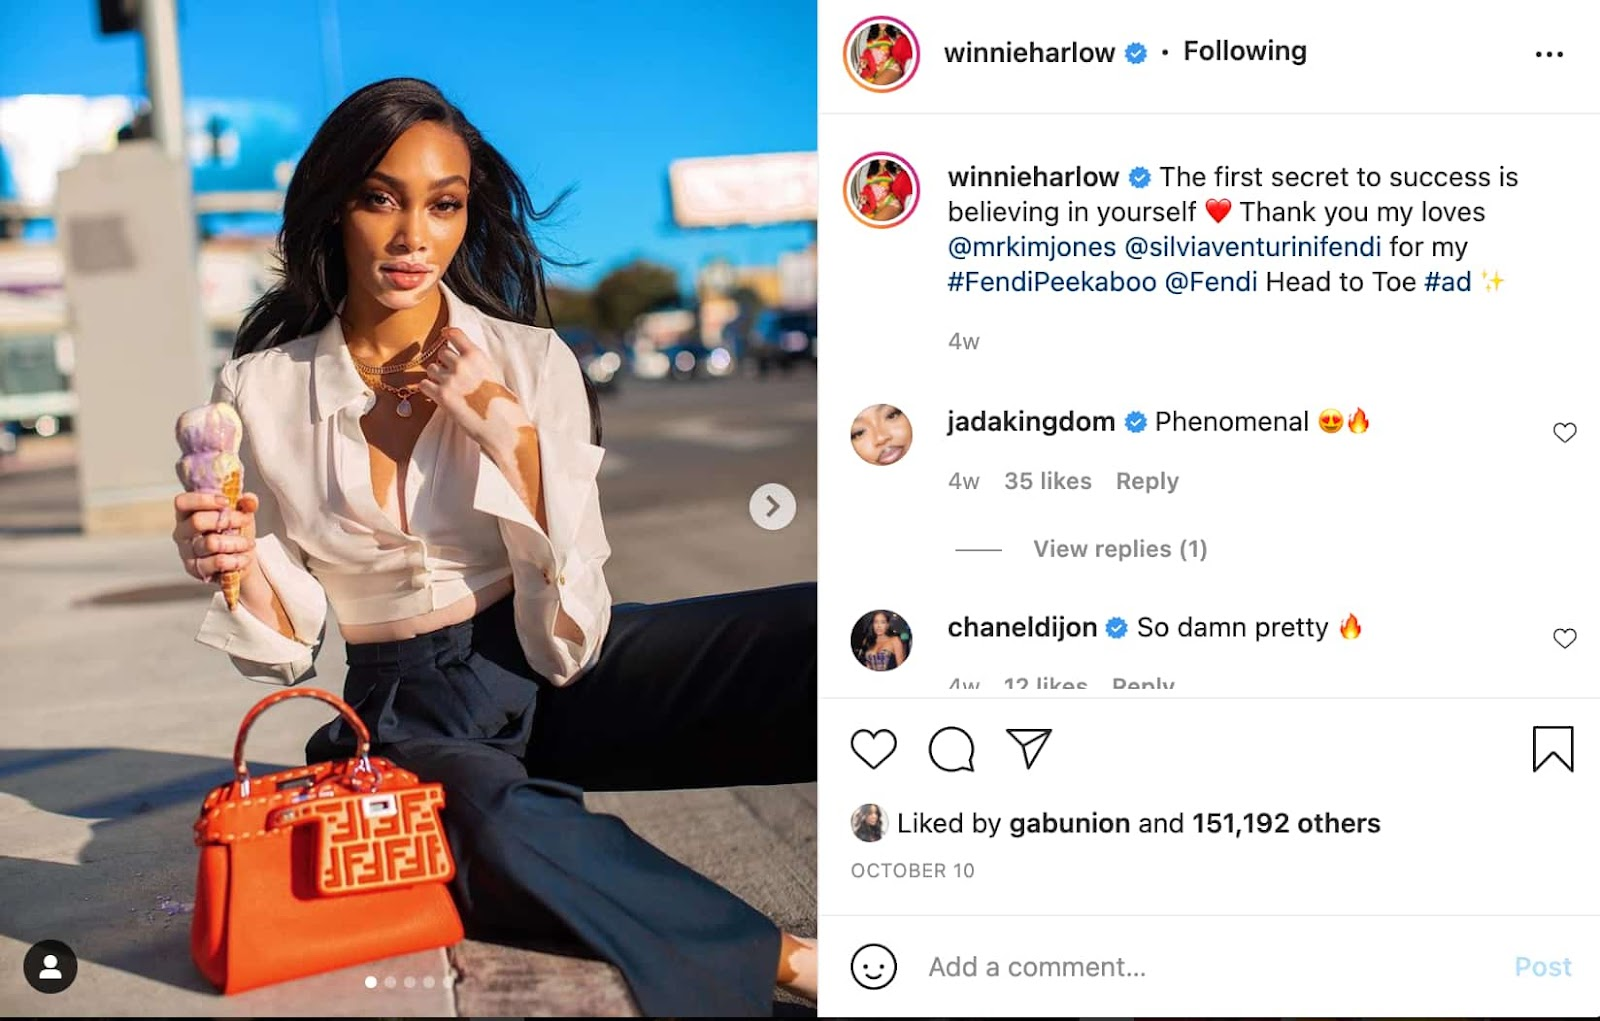This screenshot has height=1021, width=1600.
Task: Open the @mrkimjones mention link
Action: (1032, 247)
